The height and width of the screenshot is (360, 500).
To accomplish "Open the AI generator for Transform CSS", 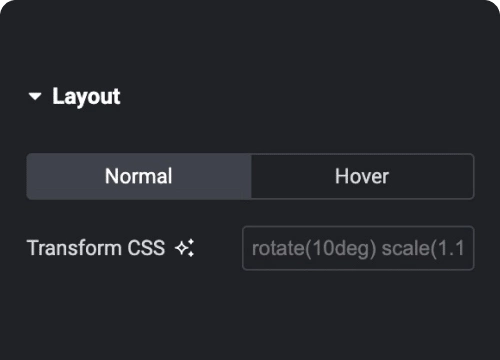I will click(185, 248).
